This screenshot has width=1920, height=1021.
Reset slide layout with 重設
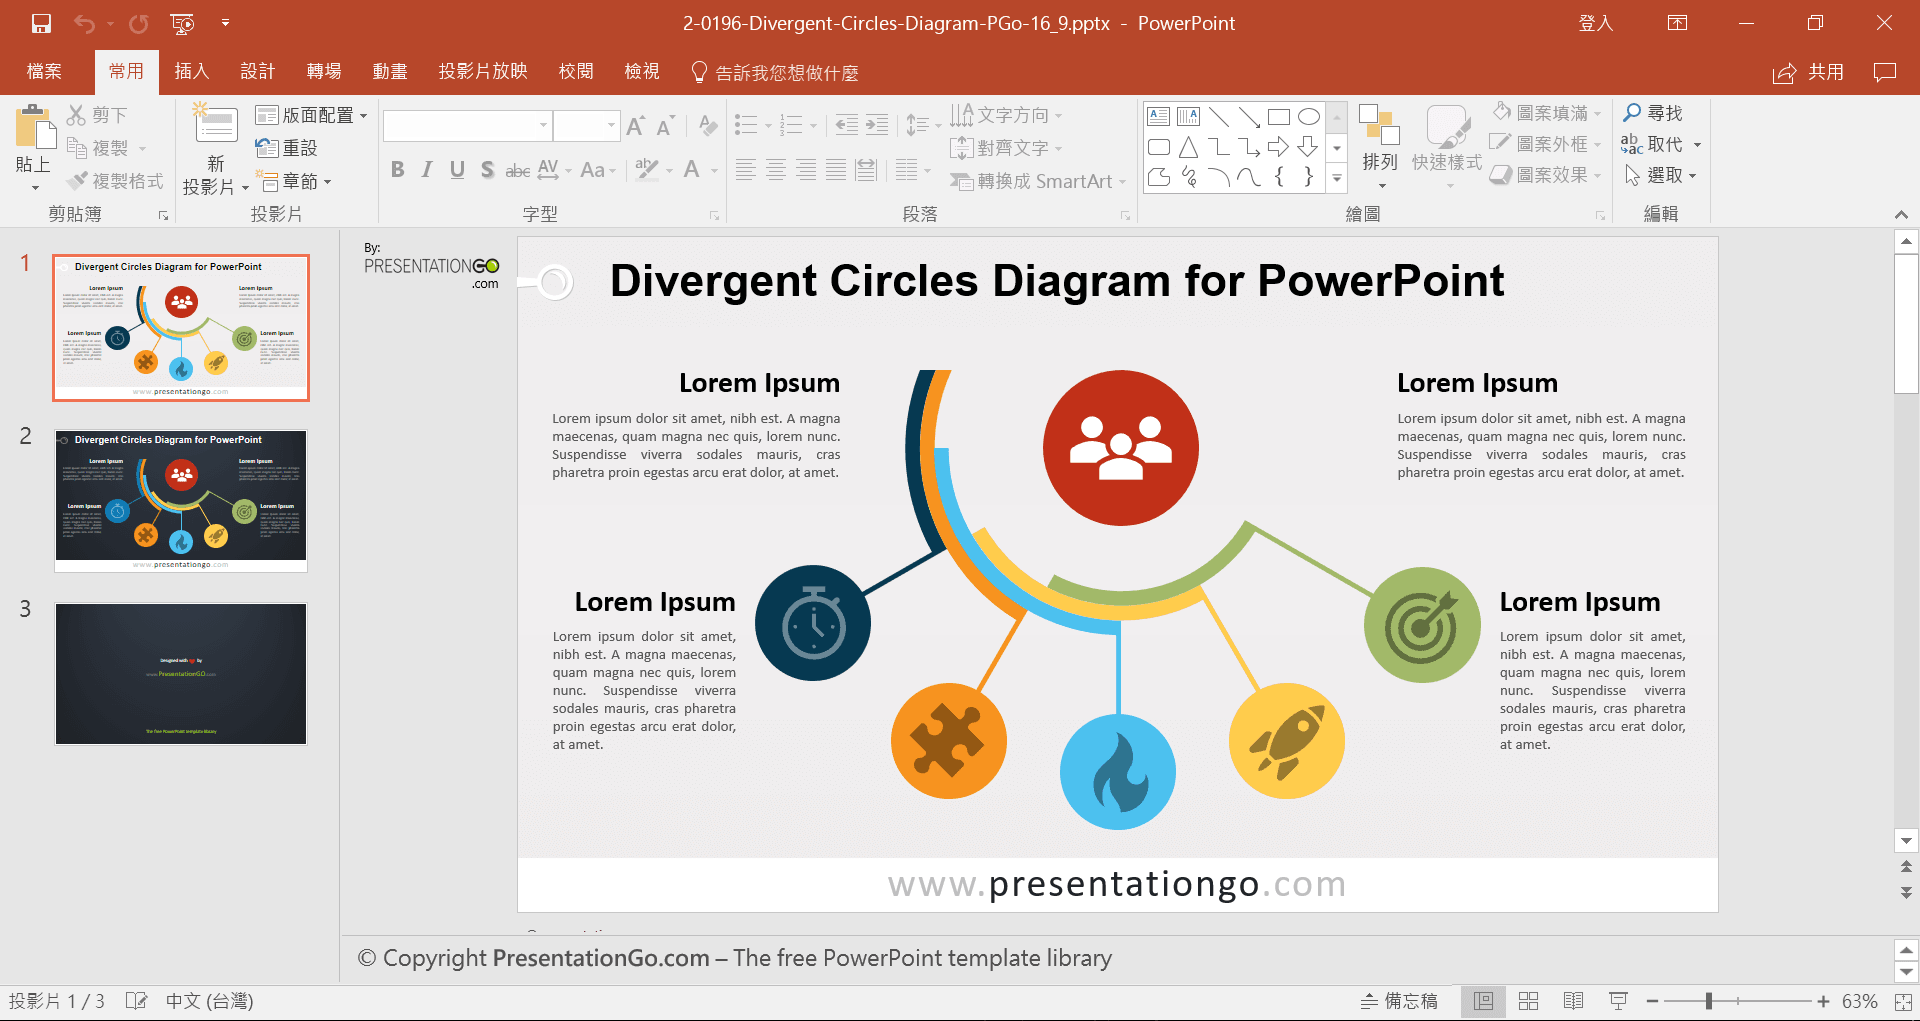[287, 148]
